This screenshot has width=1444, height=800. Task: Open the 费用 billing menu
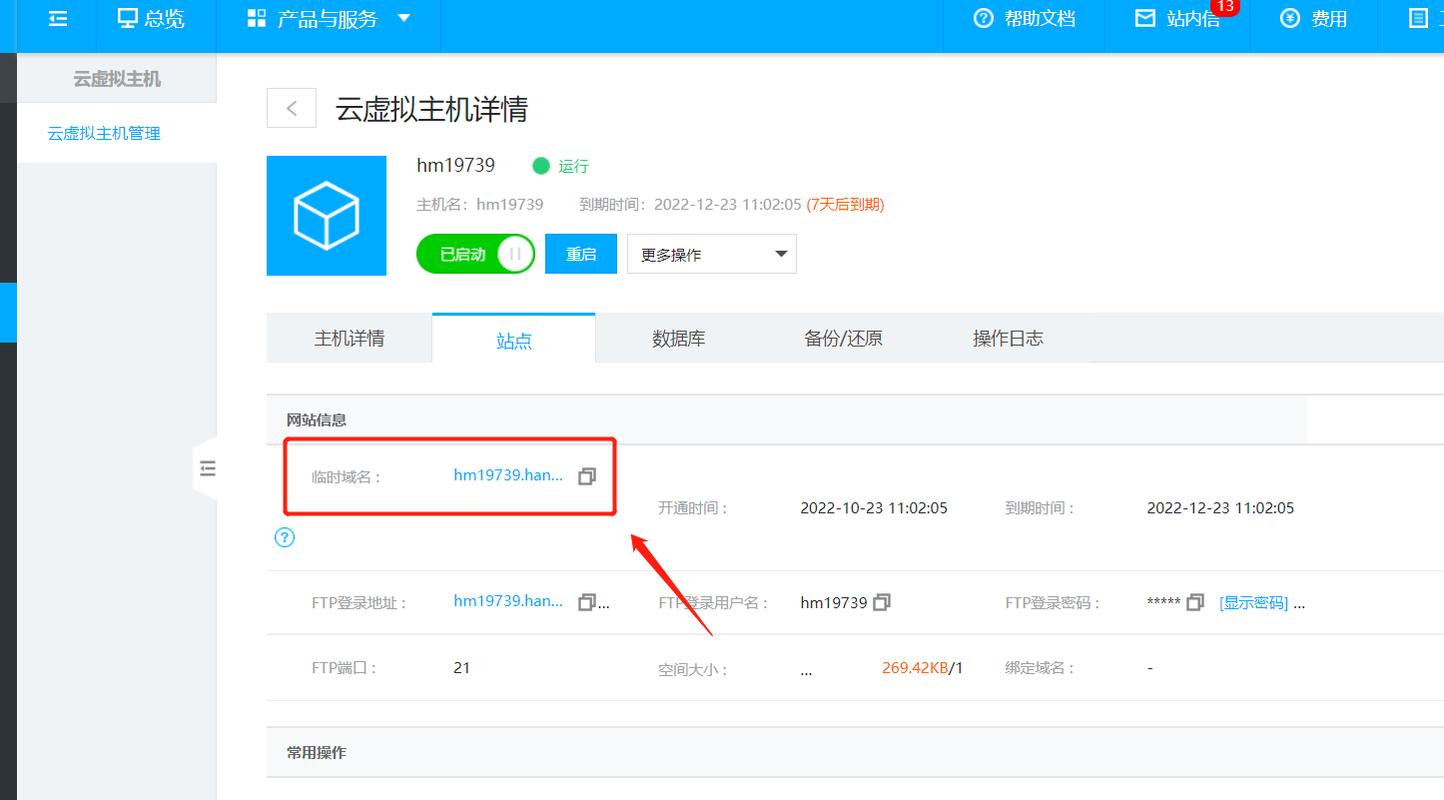pos(1314,18)
